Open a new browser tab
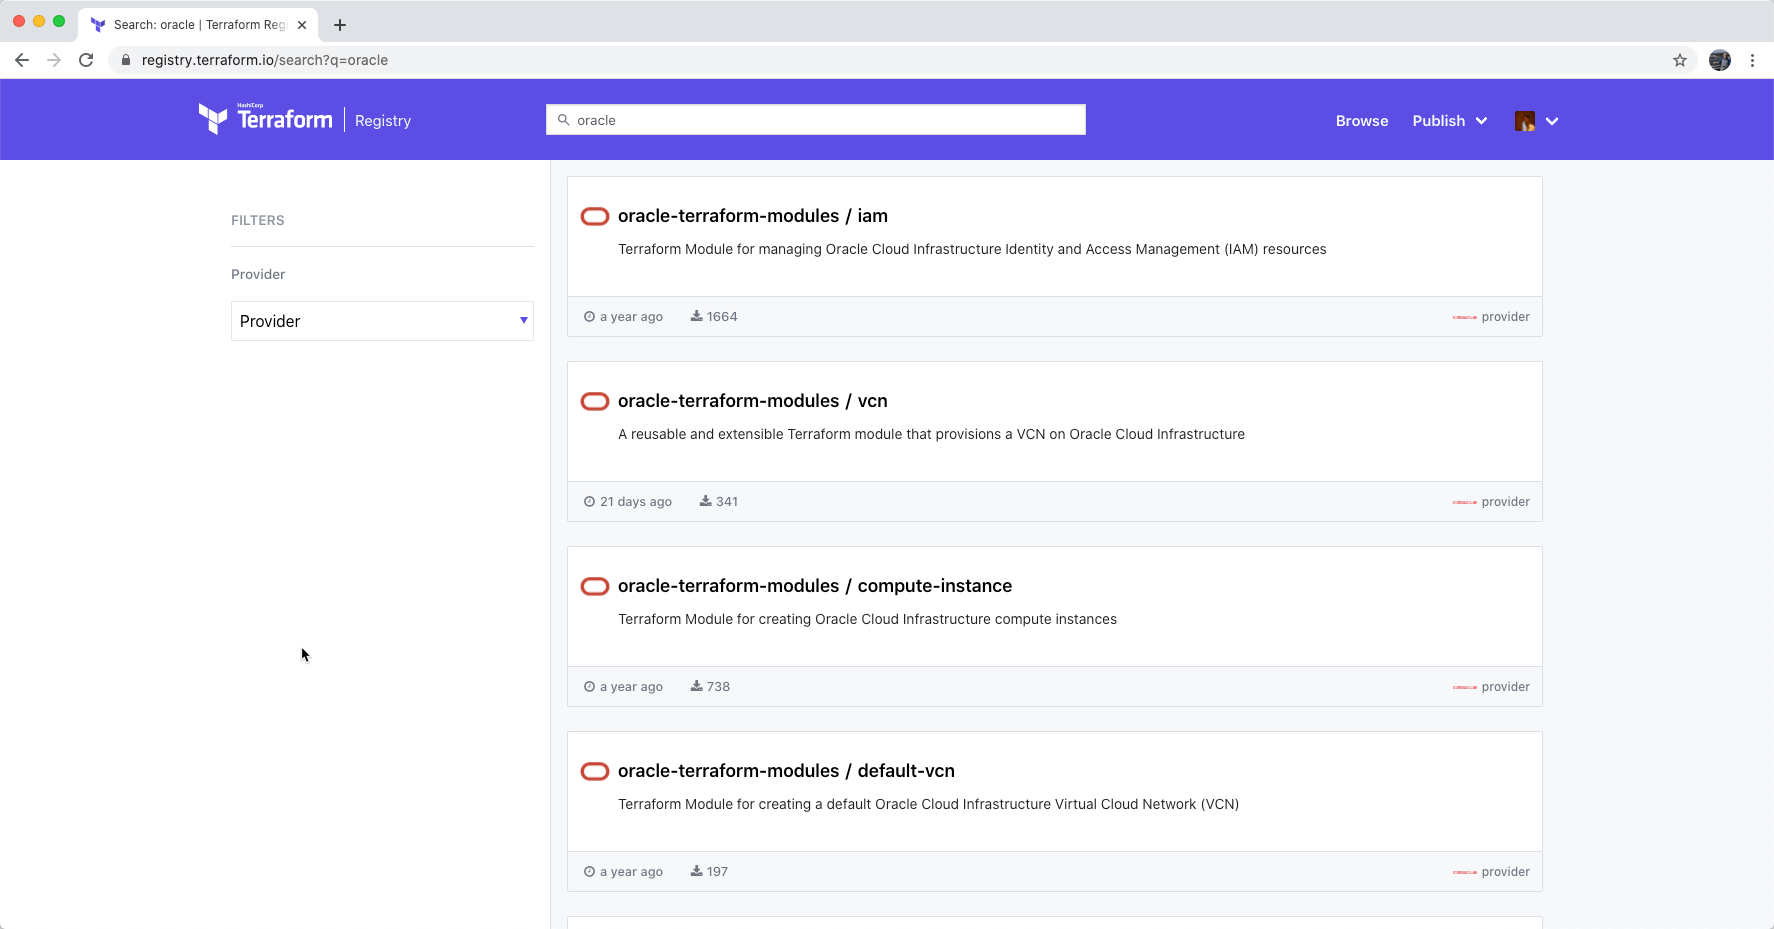Screen dimensions: 1774x929 340,24
